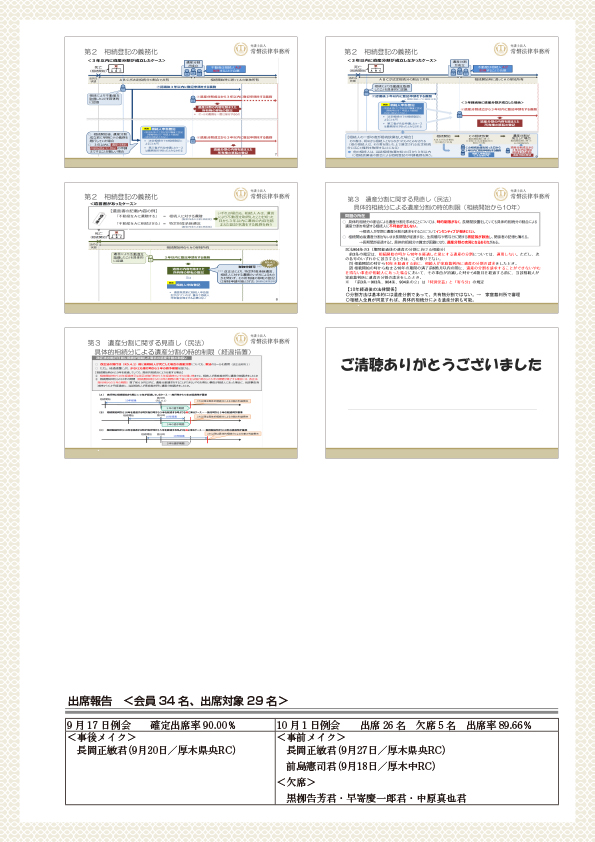
Task: Select the 9月17日例会 table header cell
Action: 170,725
